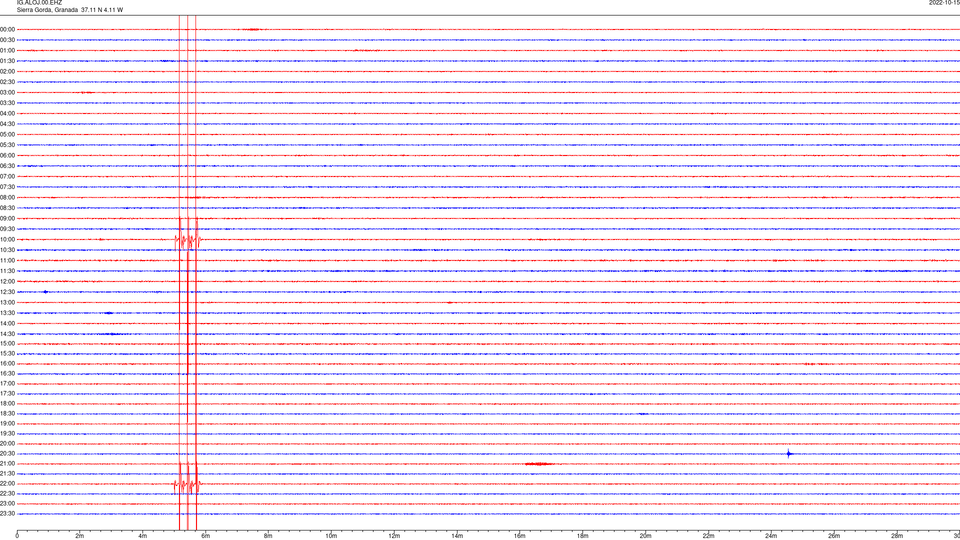
Task: Select the 09:00 trace time label
Action: click(x=7, y=219)
